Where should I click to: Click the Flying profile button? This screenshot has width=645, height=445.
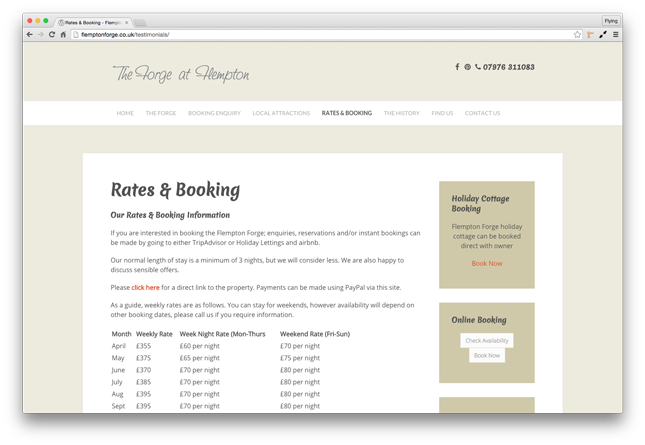pos(611,21)
